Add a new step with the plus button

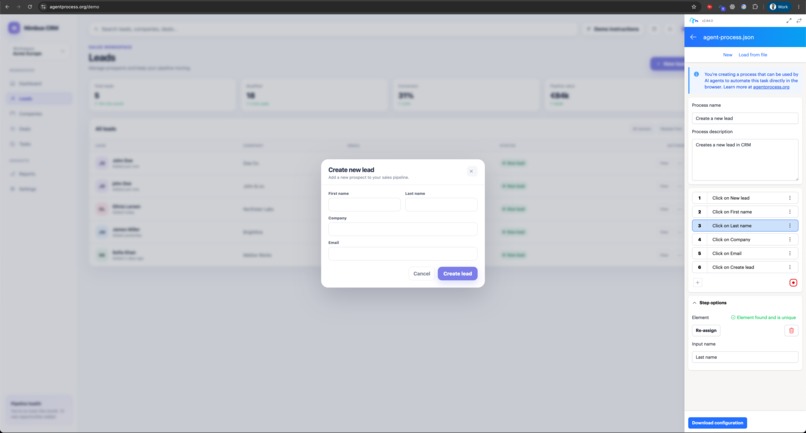(x=698, y=282)
